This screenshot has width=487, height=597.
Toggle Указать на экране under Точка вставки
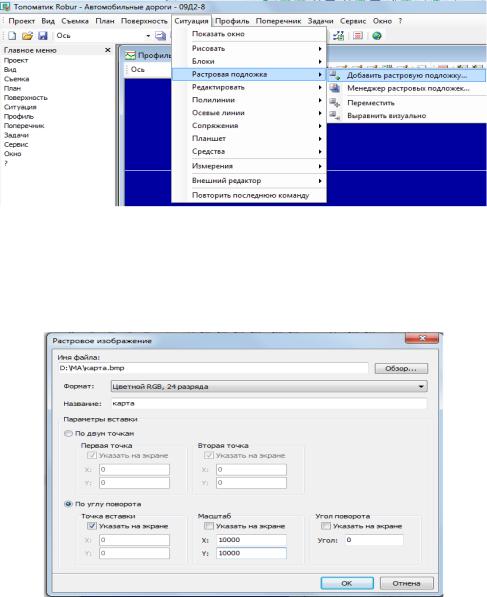(x=92, y=526)
